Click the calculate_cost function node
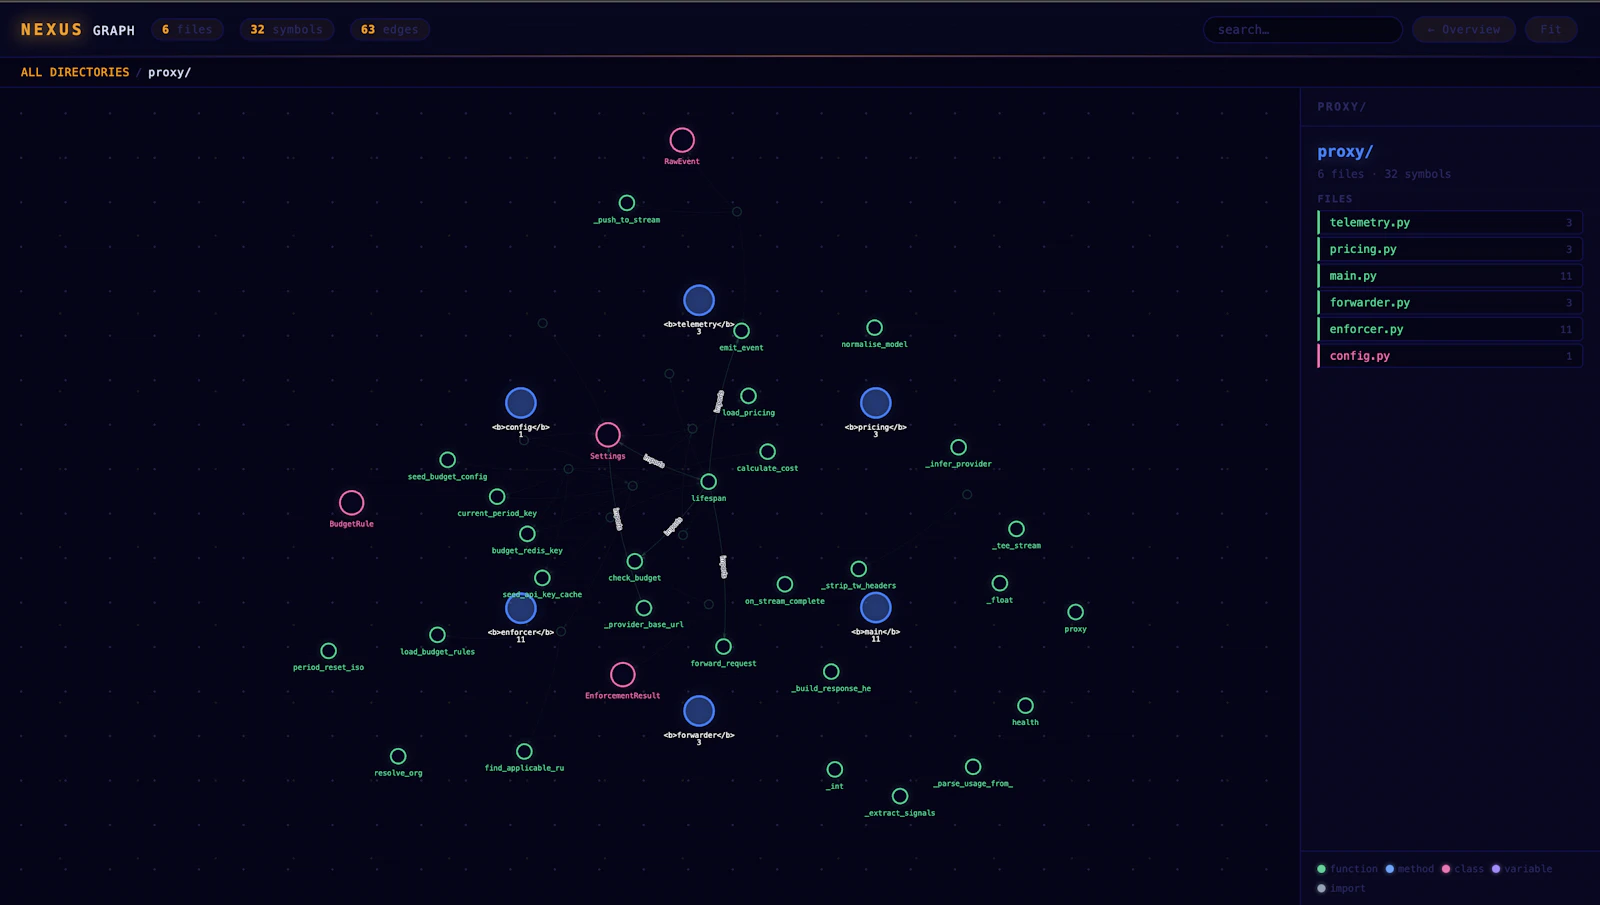This screenshot has width=1600, height=905. click(767, 452)
